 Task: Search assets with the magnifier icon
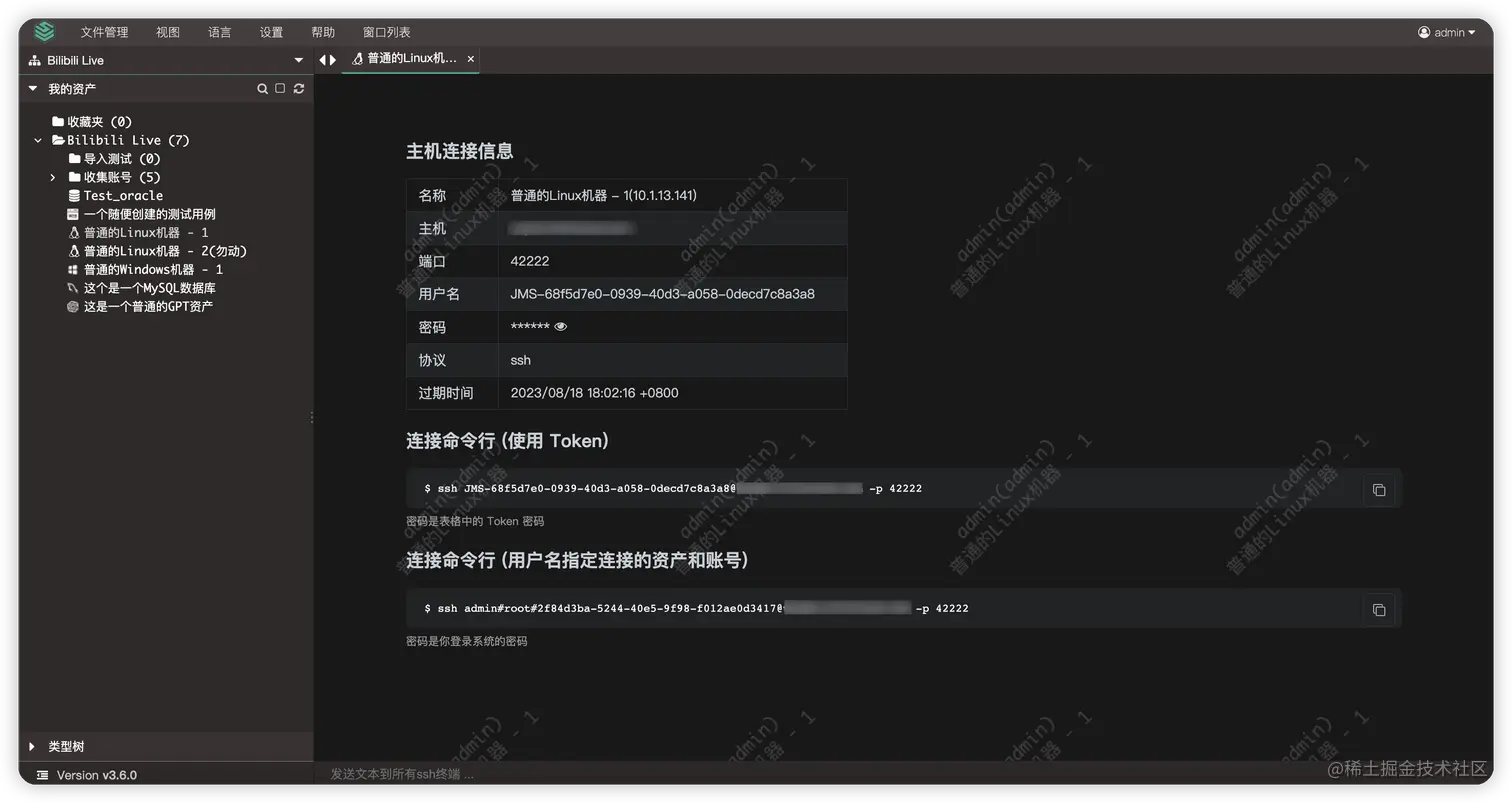pyautogui.click(x=262, y=89)
